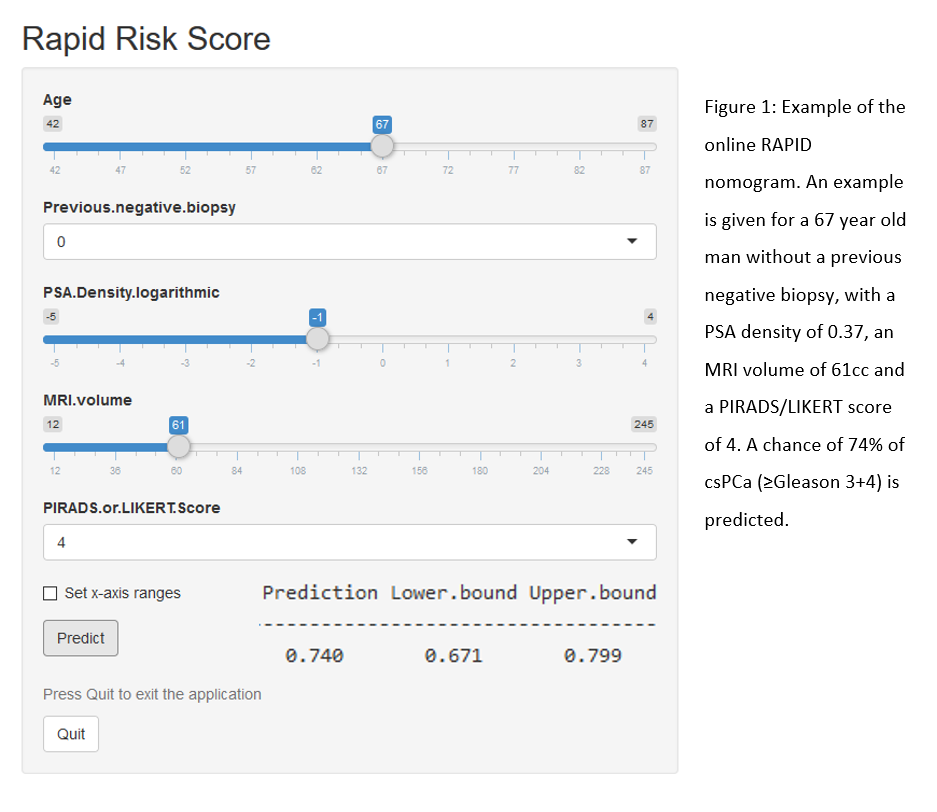
Task: Click the Age slider track at tick 52
Action: pyautogui.click(x=185, y=146)
